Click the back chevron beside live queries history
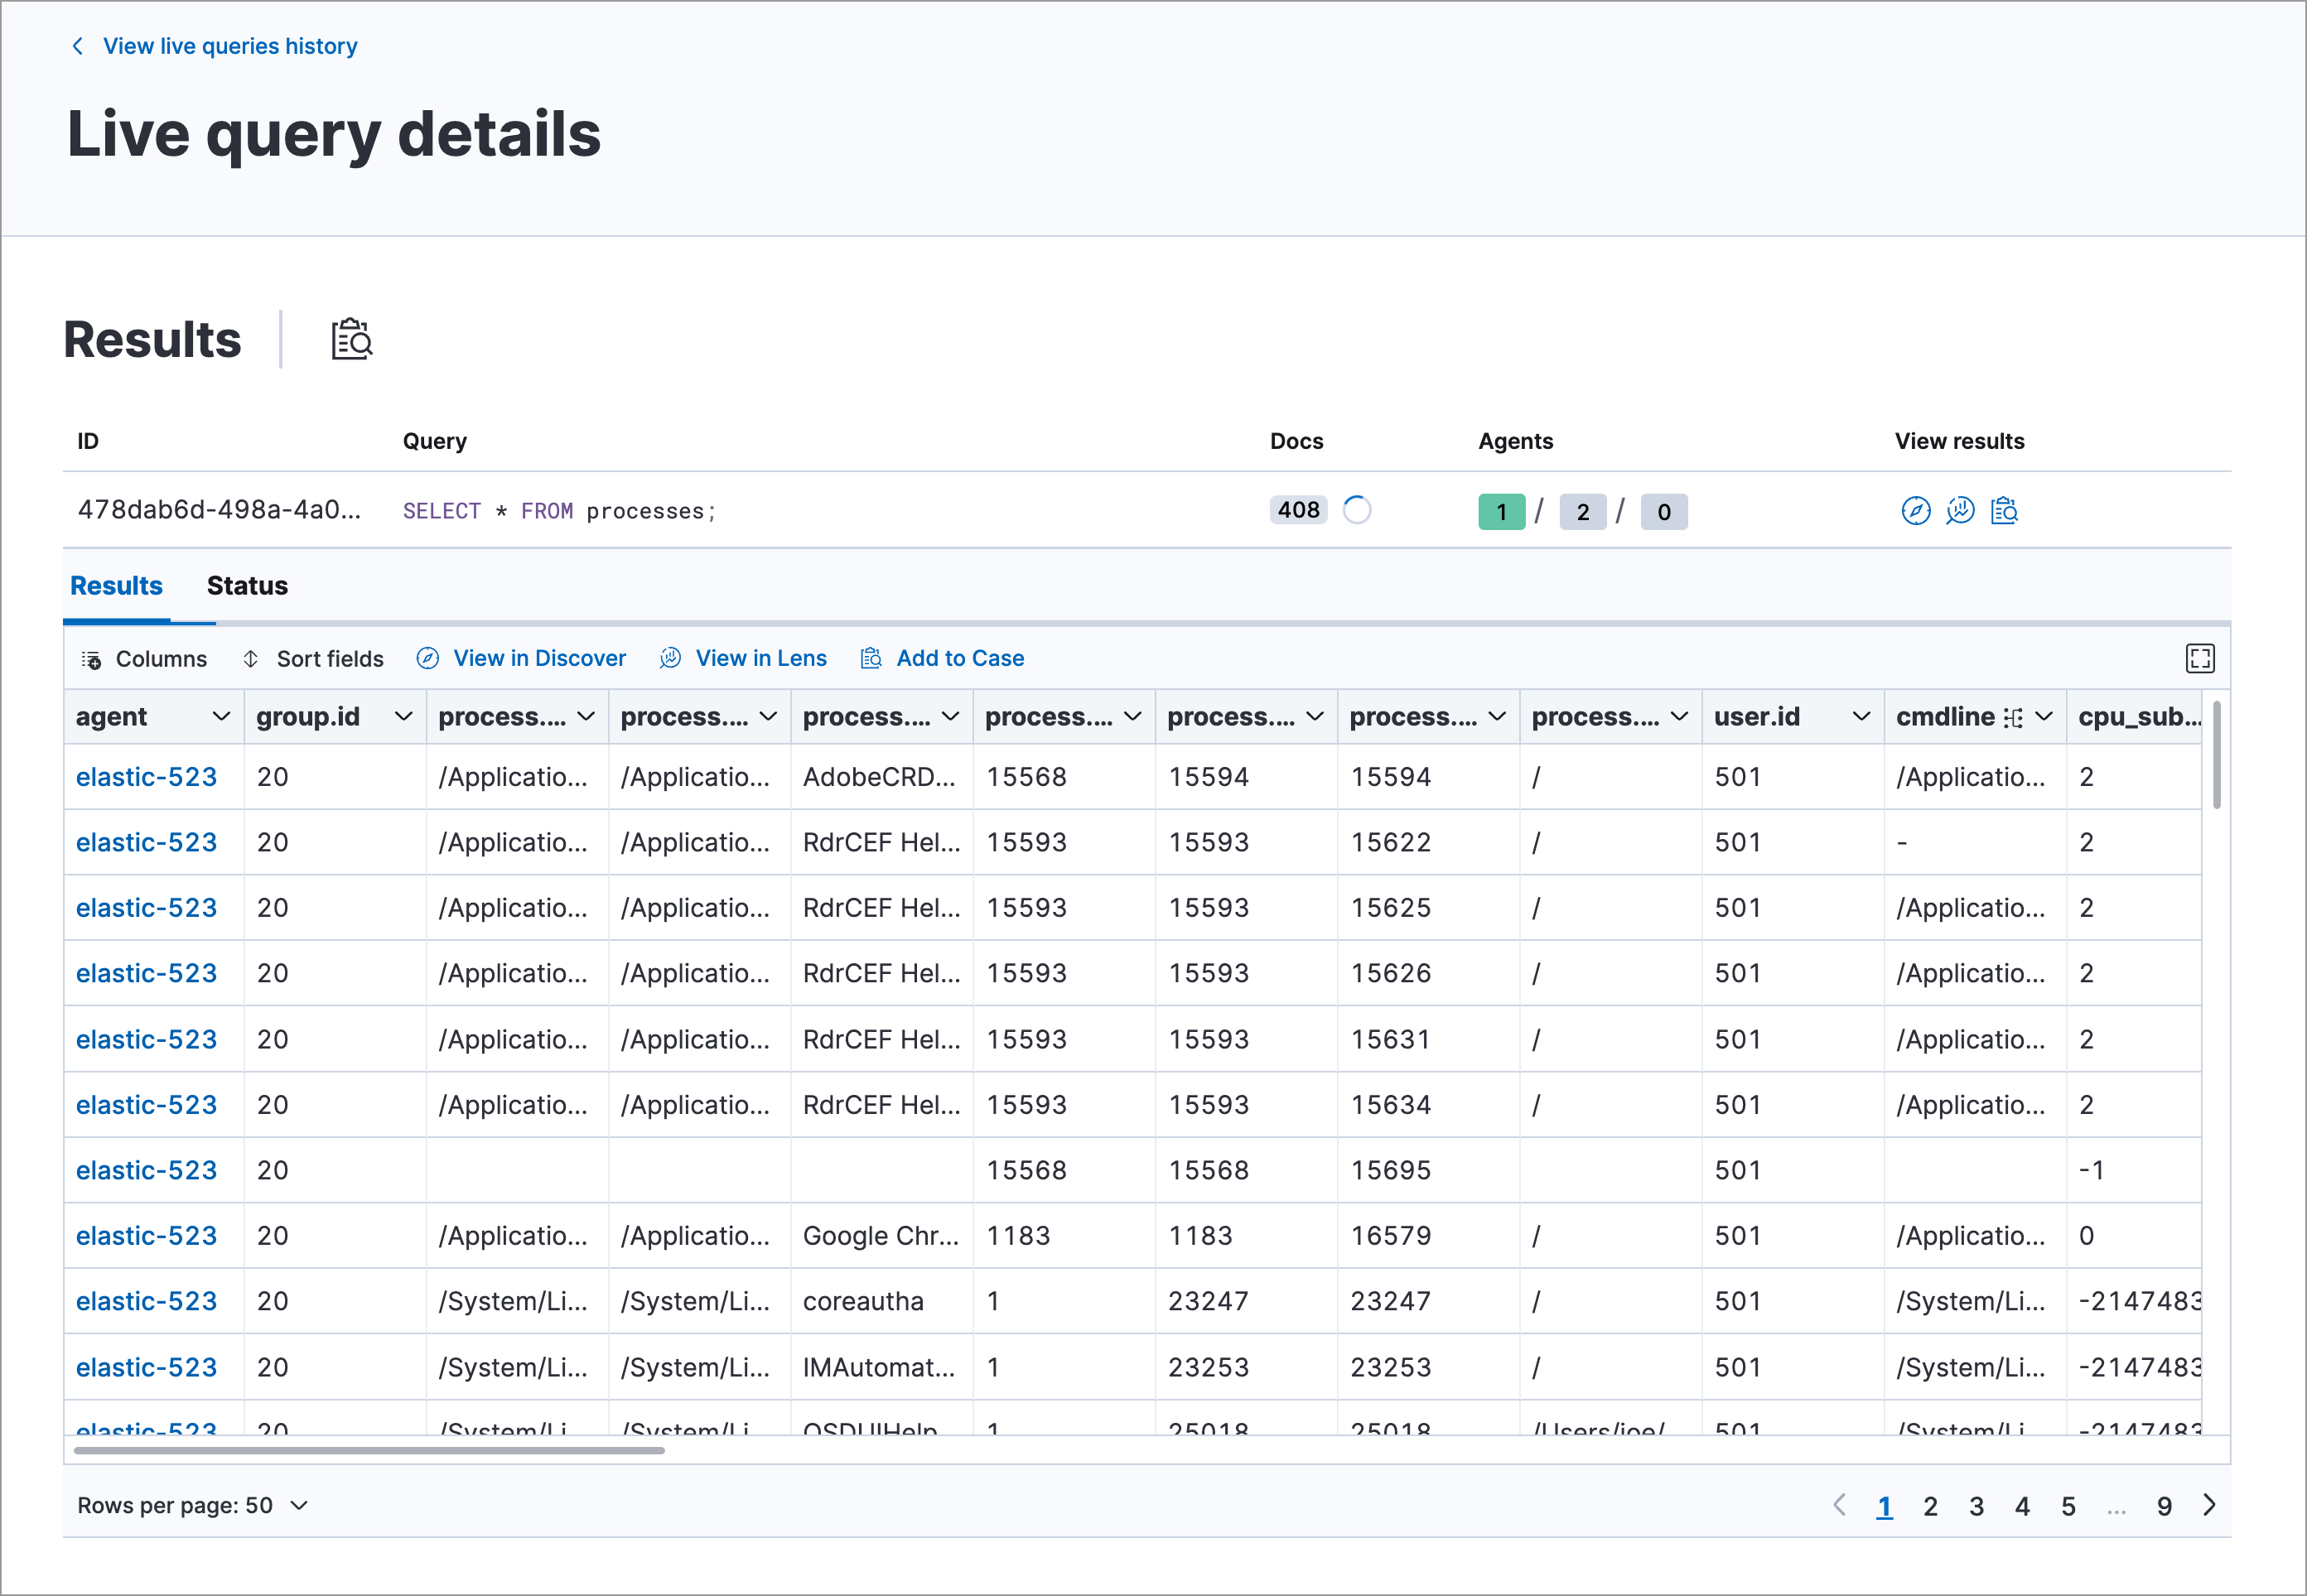This screenshot has height=1596, width=2307. (78, 46)
